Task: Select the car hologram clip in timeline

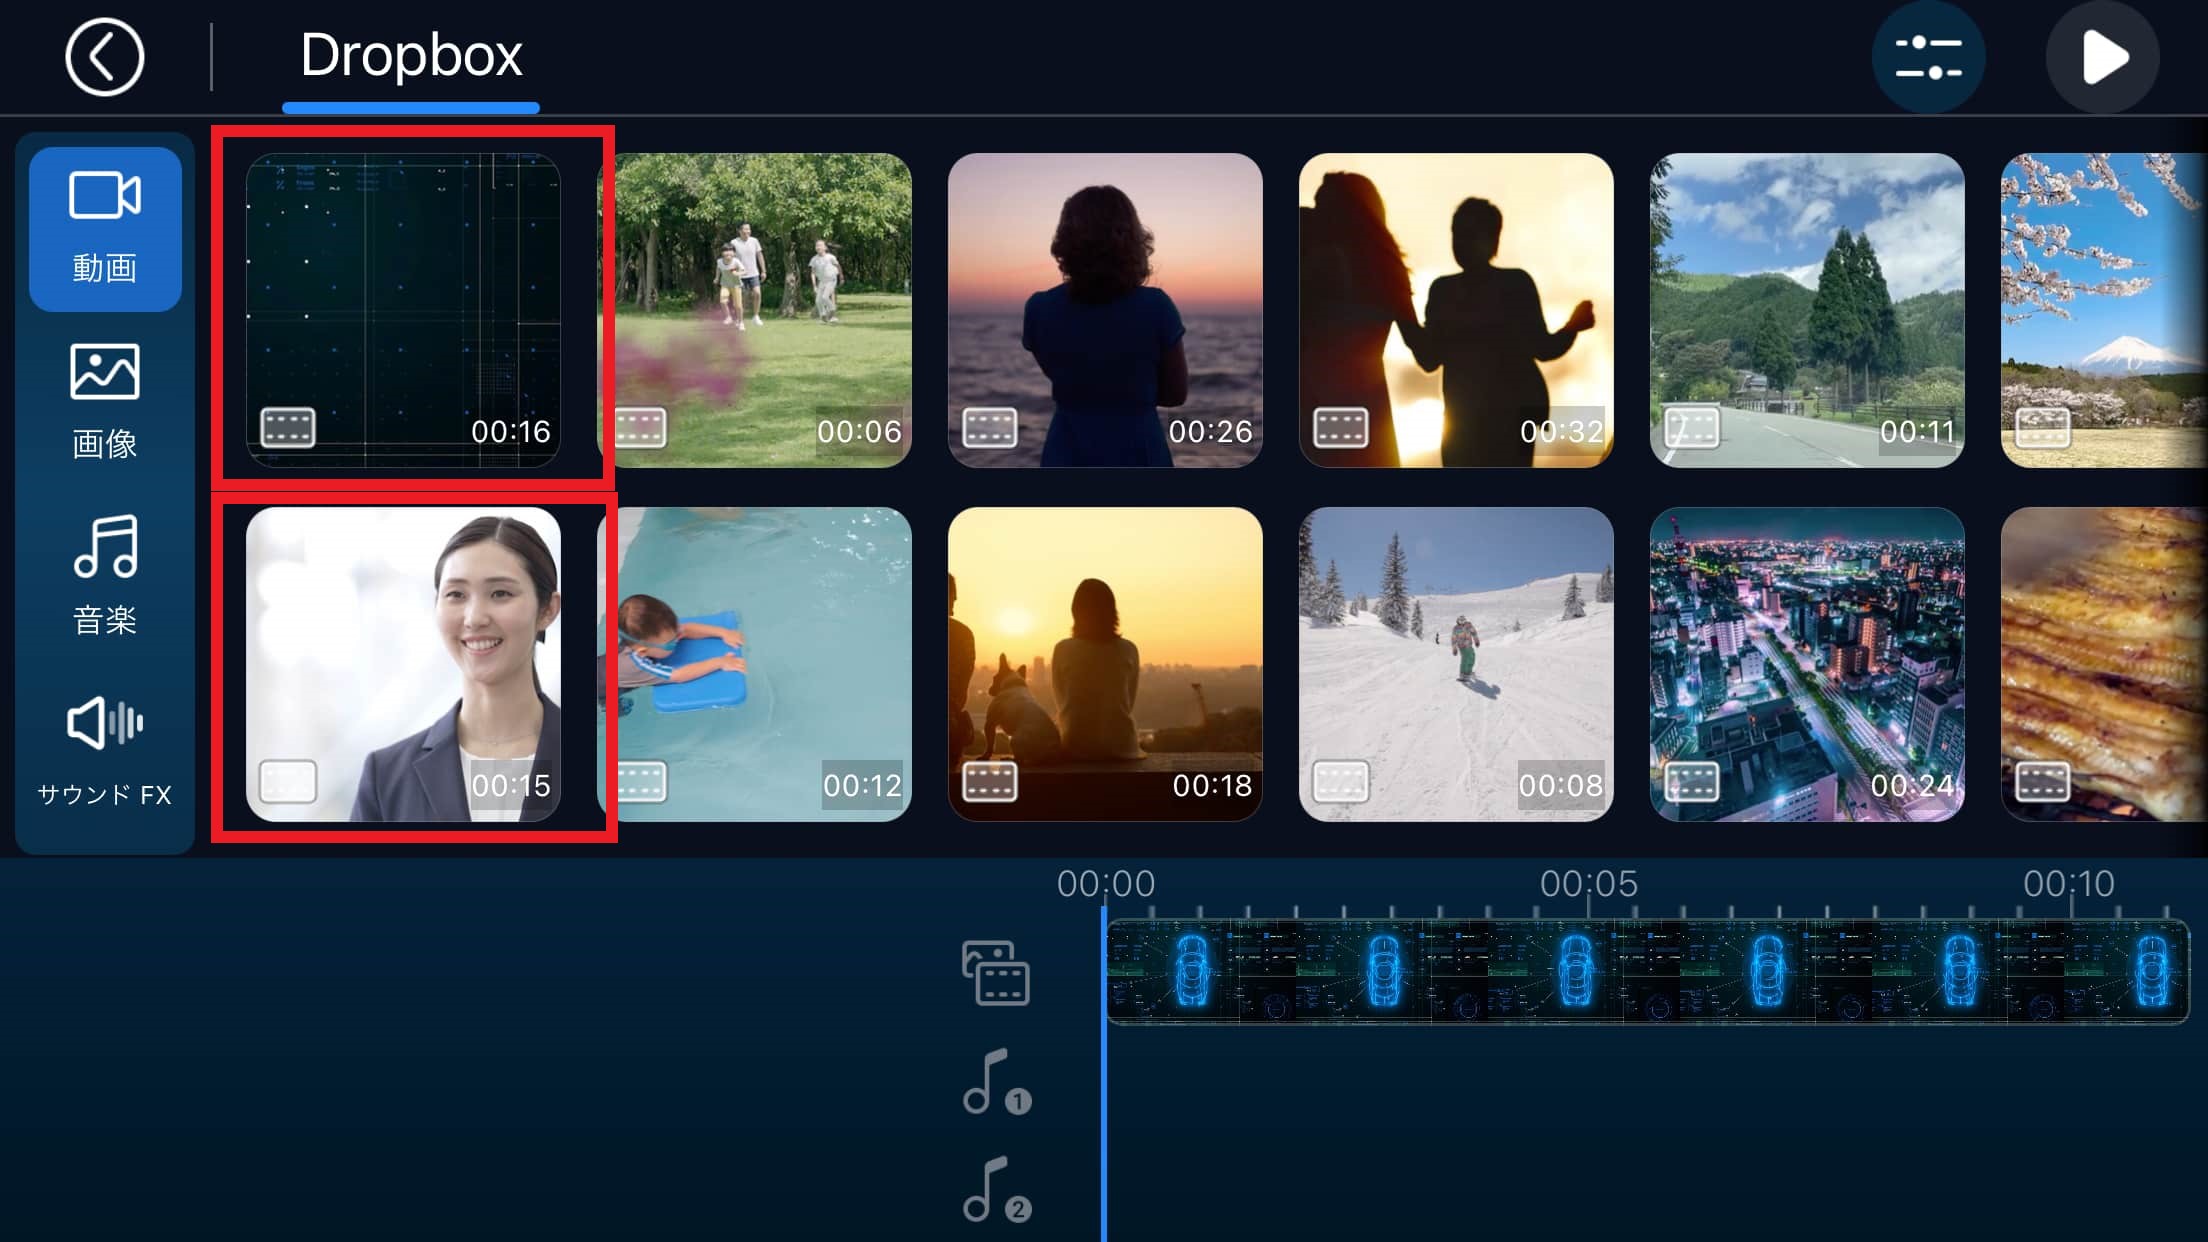Action: pos(1648,971)
